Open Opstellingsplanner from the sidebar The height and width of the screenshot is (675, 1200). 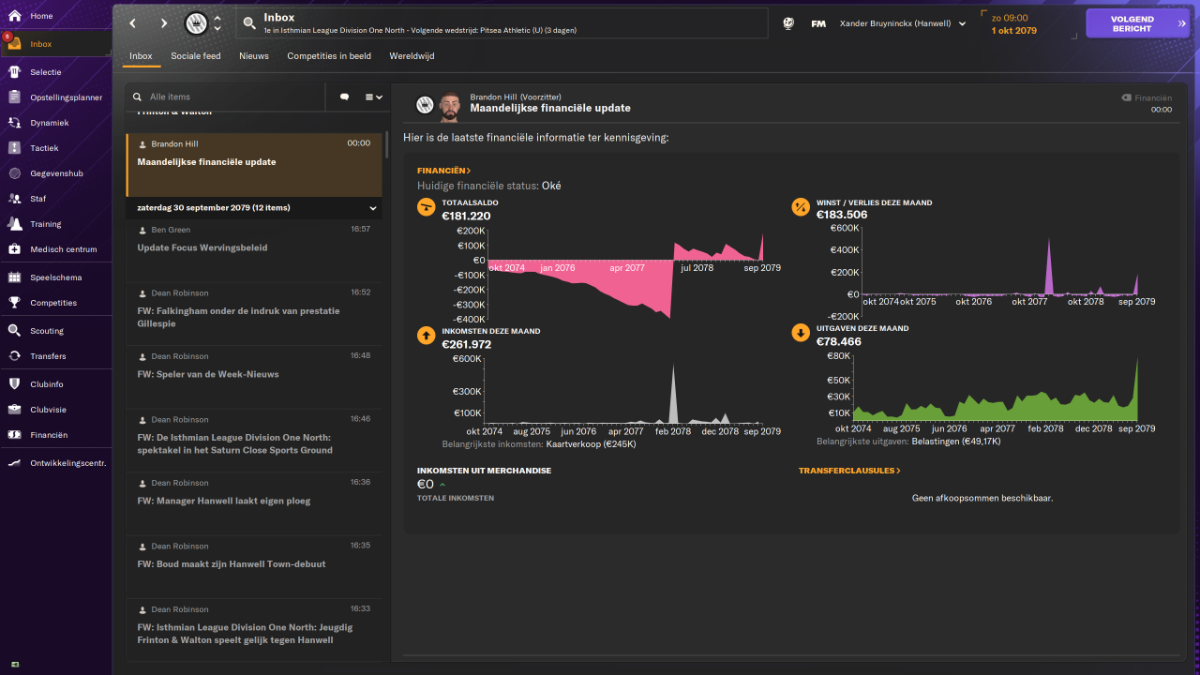tap(56, 97)
